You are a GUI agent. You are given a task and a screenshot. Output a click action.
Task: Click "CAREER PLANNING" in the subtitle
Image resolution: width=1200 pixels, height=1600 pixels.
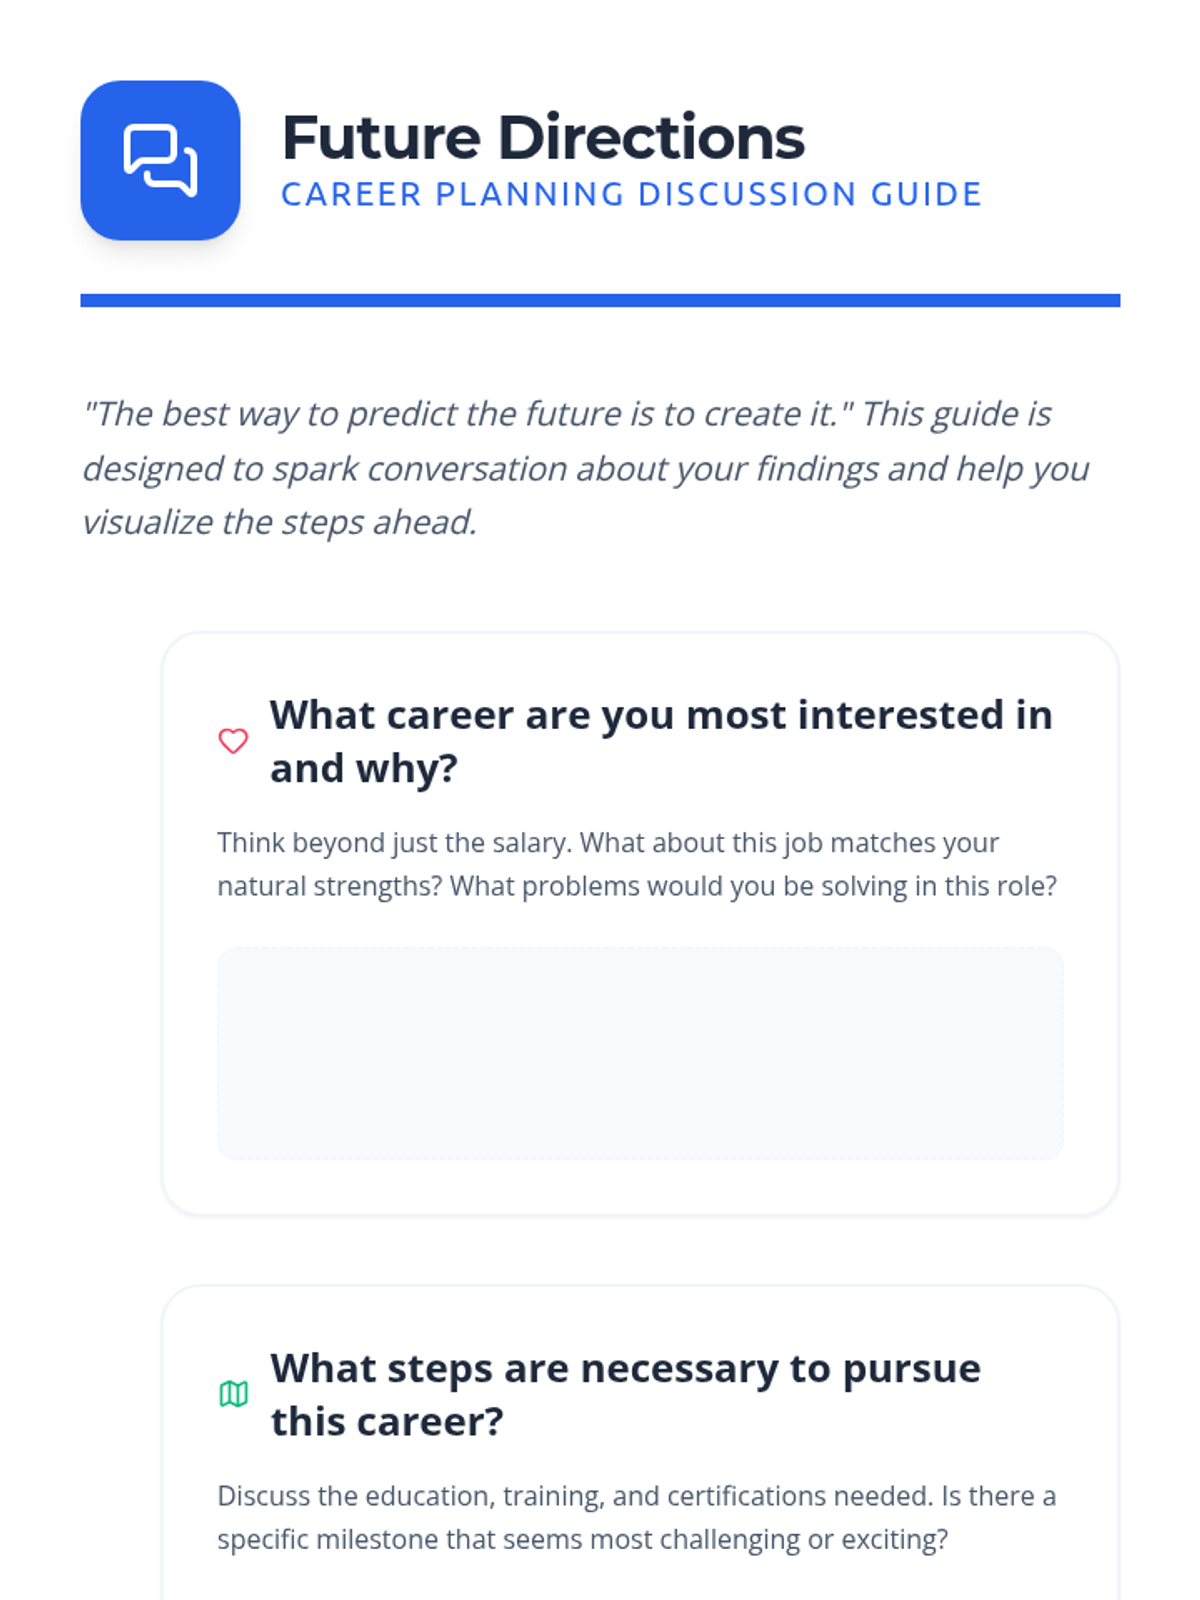point(452,194)
